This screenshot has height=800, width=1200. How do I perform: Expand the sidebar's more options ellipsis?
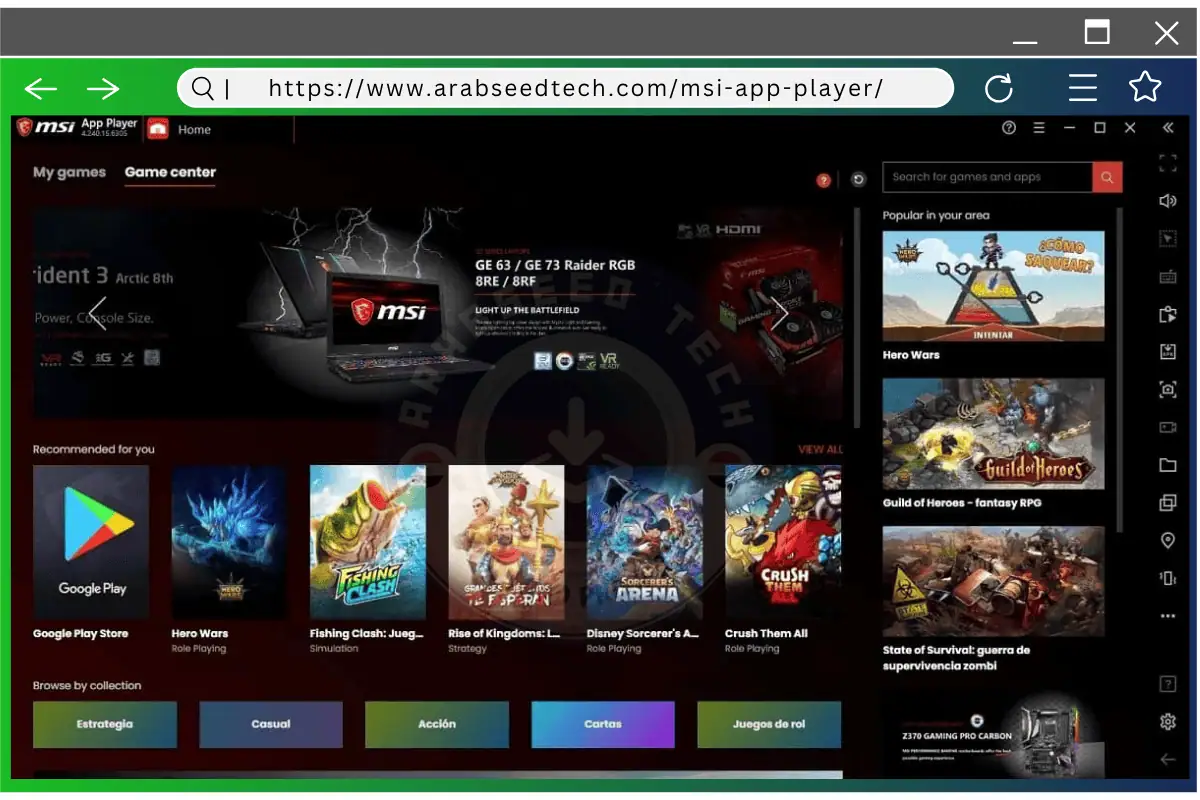tap(1167, 615)
